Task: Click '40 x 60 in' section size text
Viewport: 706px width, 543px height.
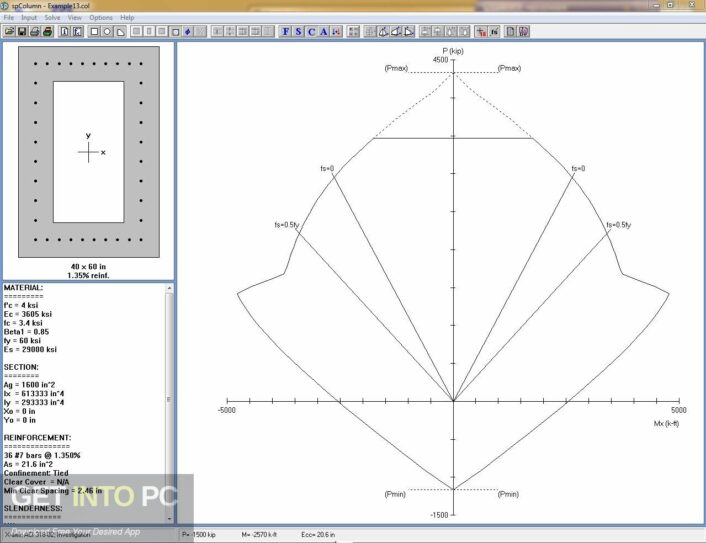Action: click(x=88, y=267)
